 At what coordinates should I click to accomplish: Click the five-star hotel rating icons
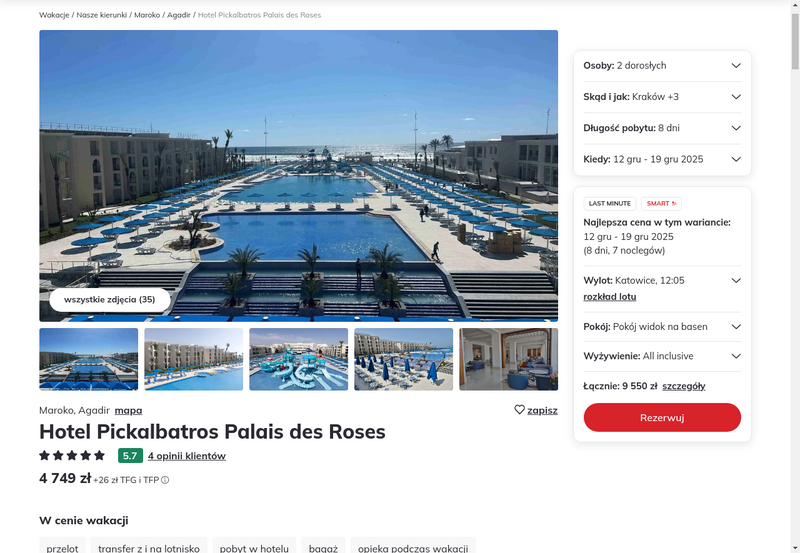(x=72, y=455)
